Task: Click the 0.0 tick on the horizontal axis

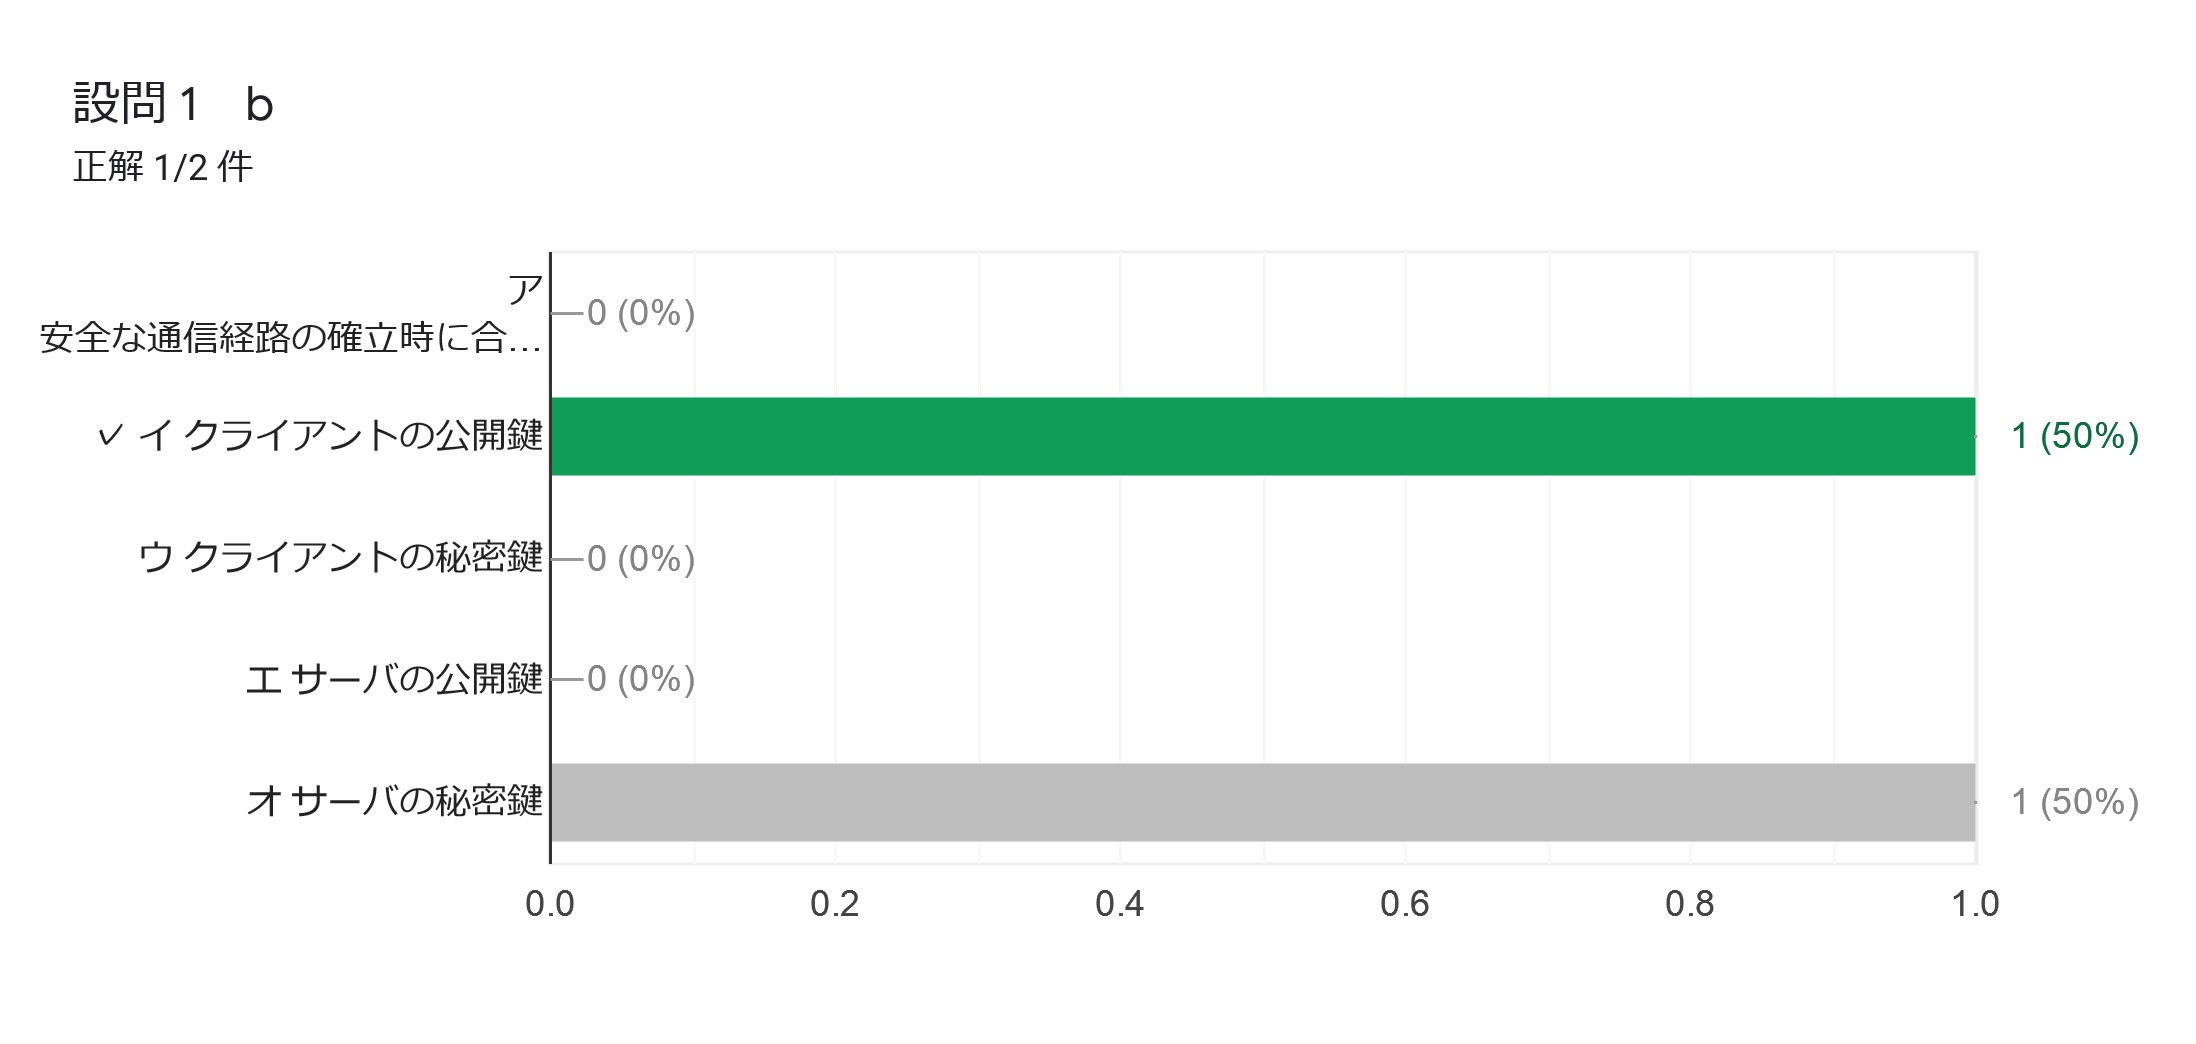Action: pyautogui.click(x=550, y=904)
